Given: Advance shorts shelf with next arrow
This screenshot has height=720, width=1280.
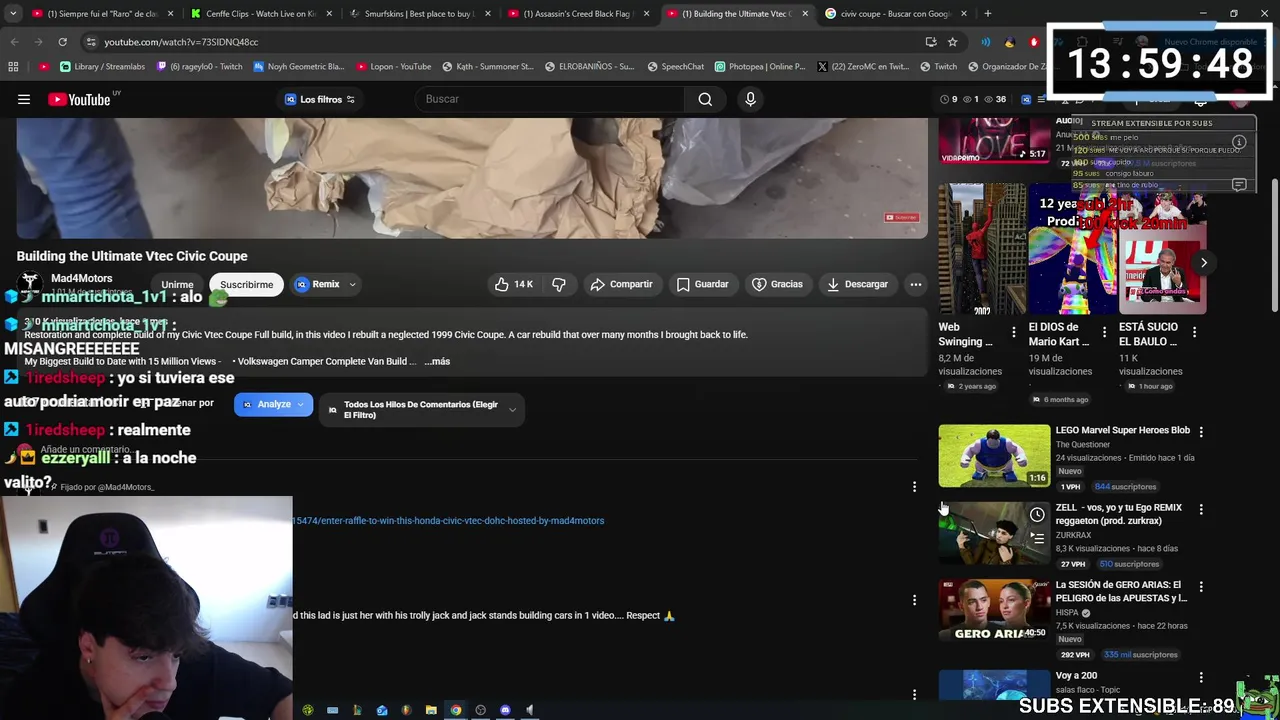Looking at the screenshot, I should point(1204,263).
